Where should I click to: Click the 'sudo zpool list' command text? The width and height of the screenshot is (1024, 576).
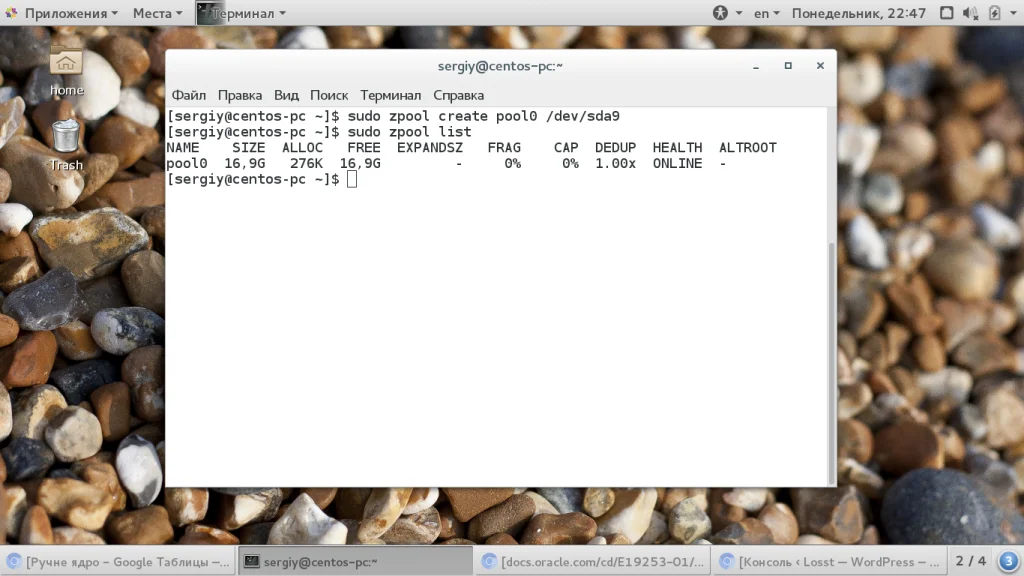point(409,132)
